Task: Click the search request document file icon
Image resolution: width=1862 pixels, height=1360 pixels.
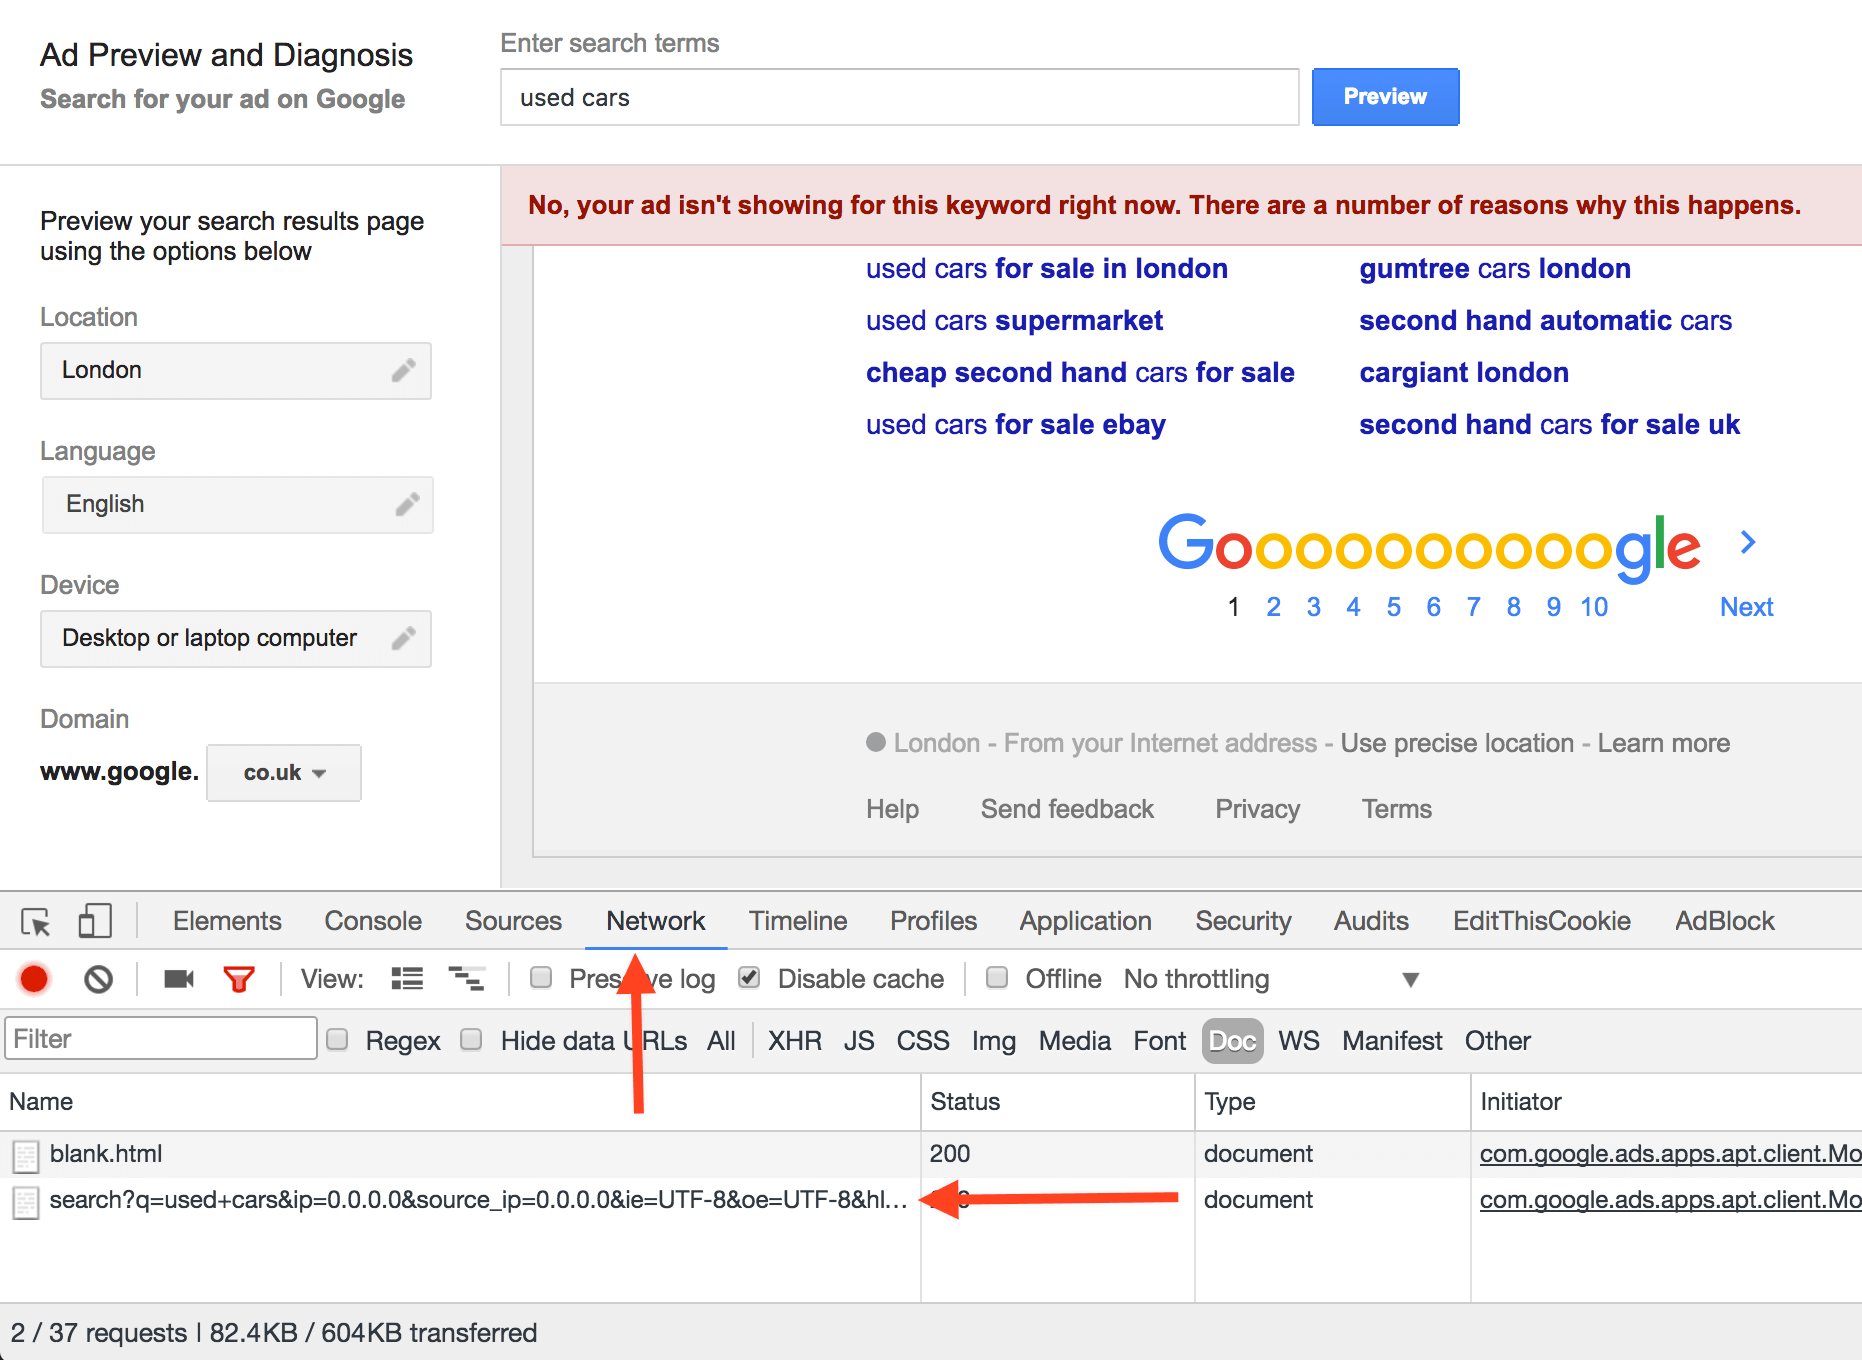Action: coord(25,1202)
